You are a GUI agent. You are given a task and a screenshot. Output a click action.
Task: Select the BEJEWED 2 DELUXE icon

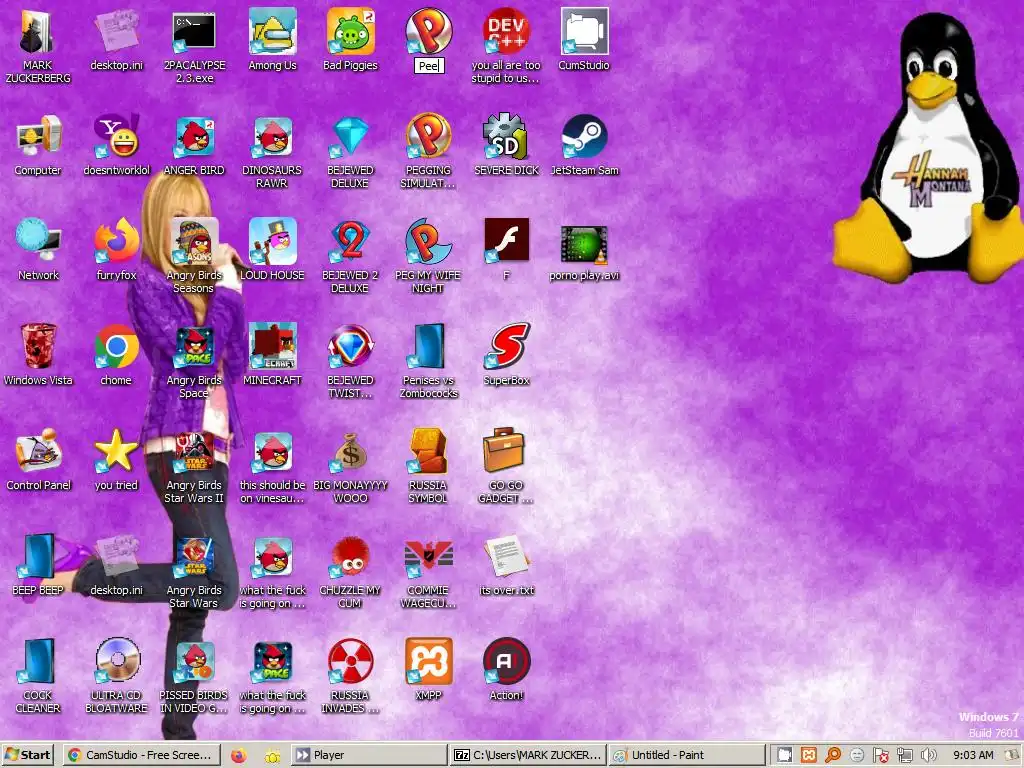[x=351, y=242]
